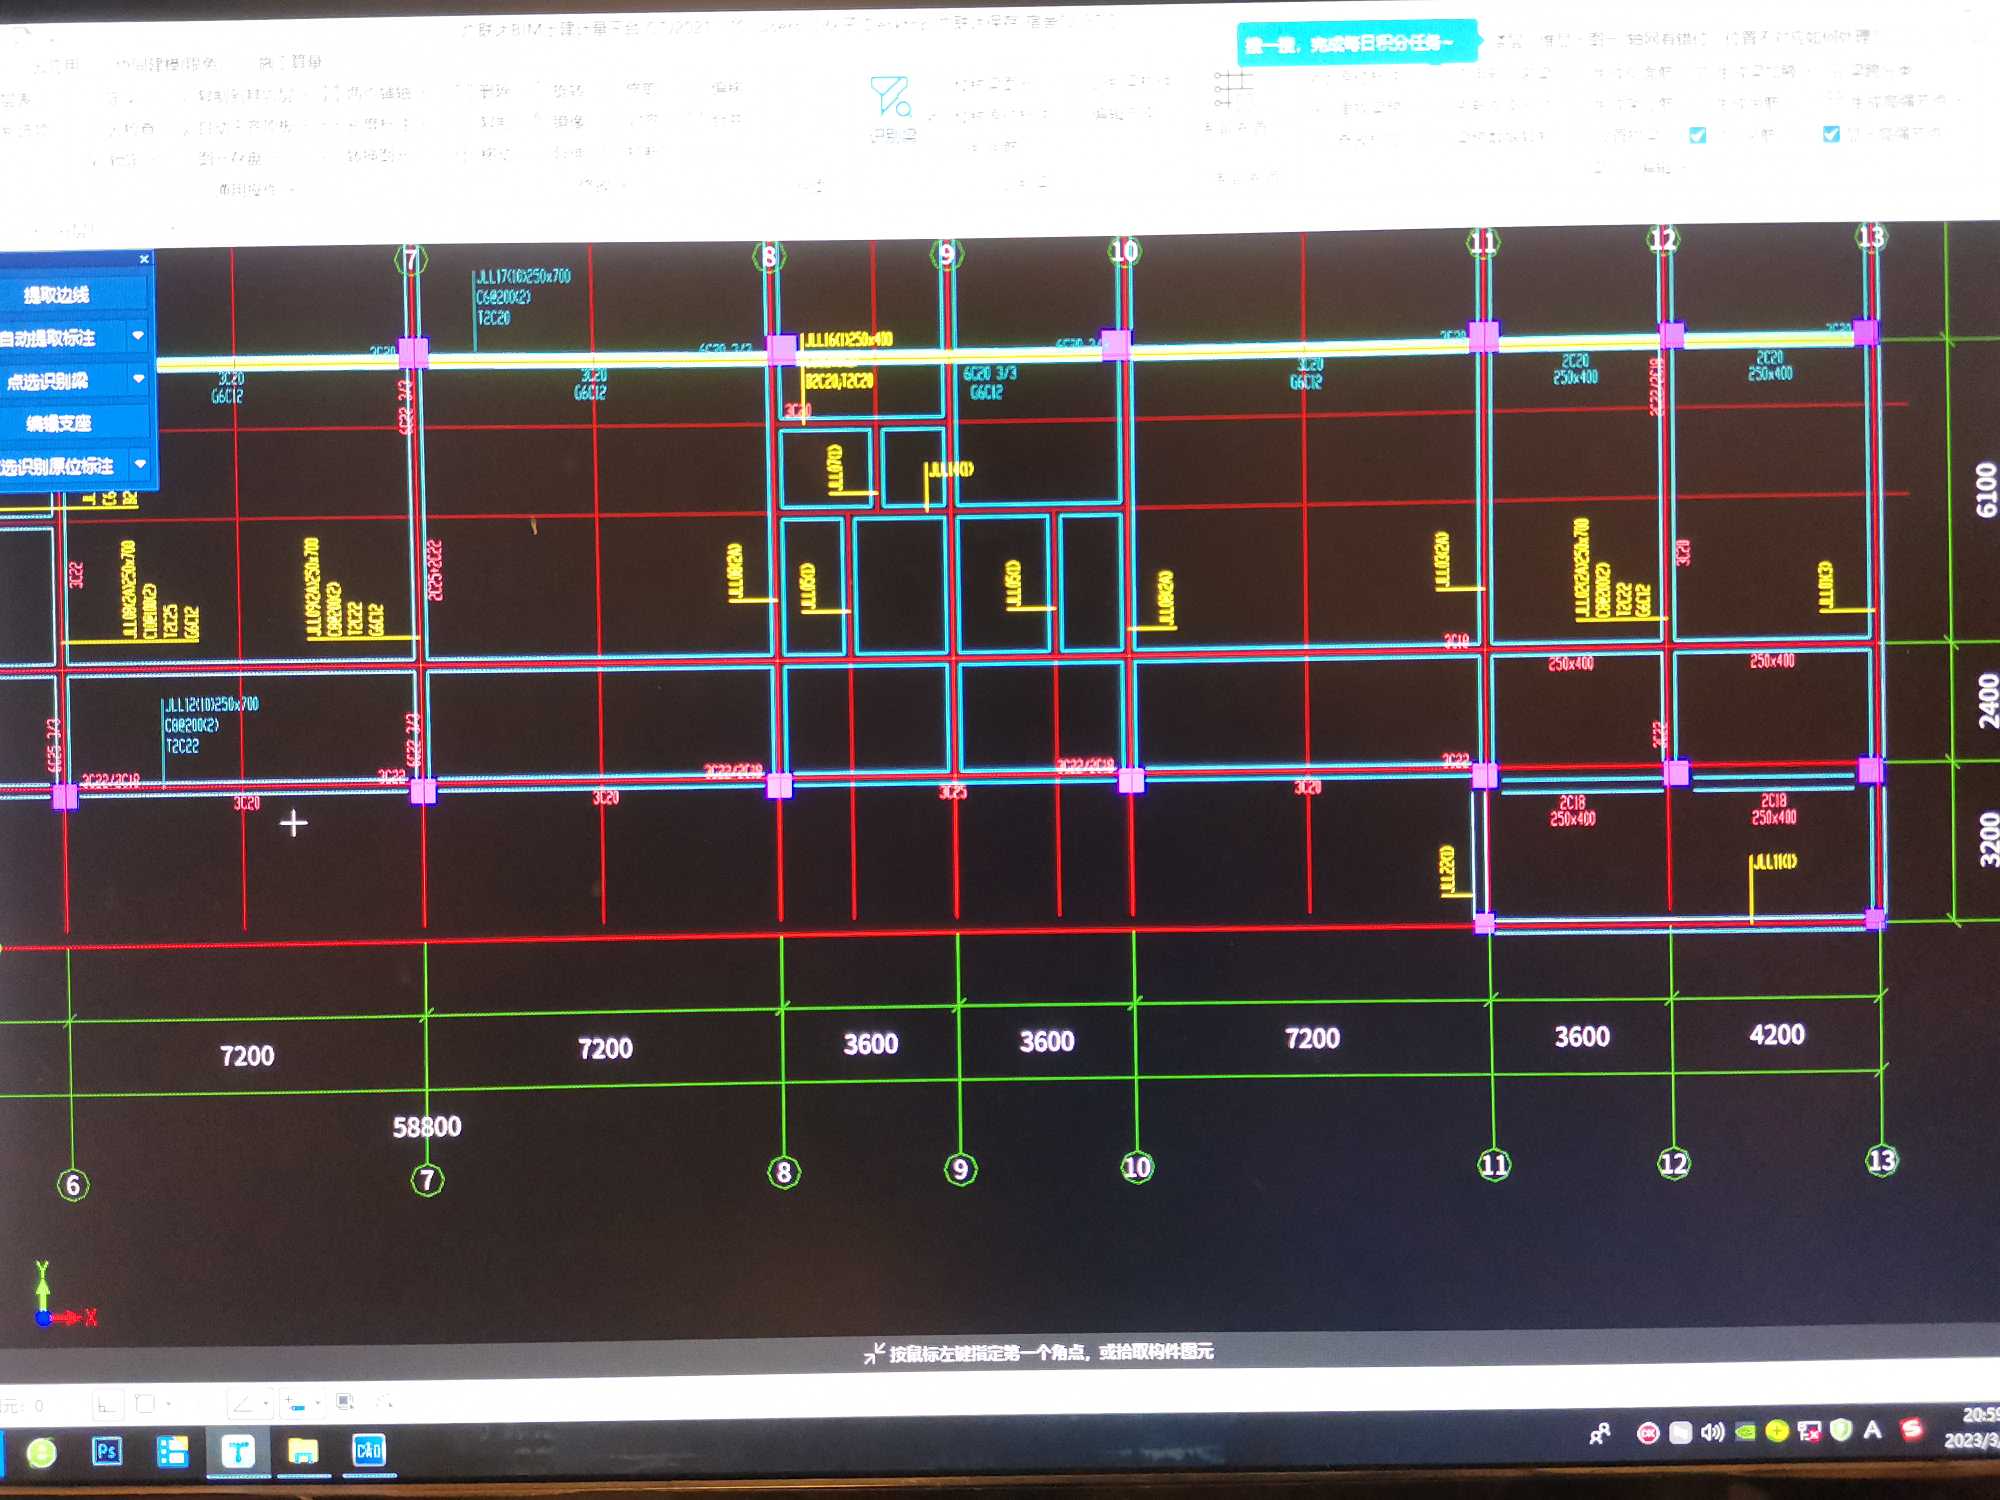Expand the 自动提取标注 dropdown arrow
This screenshot has width=2000, height=1500.
tap(138, 337)
